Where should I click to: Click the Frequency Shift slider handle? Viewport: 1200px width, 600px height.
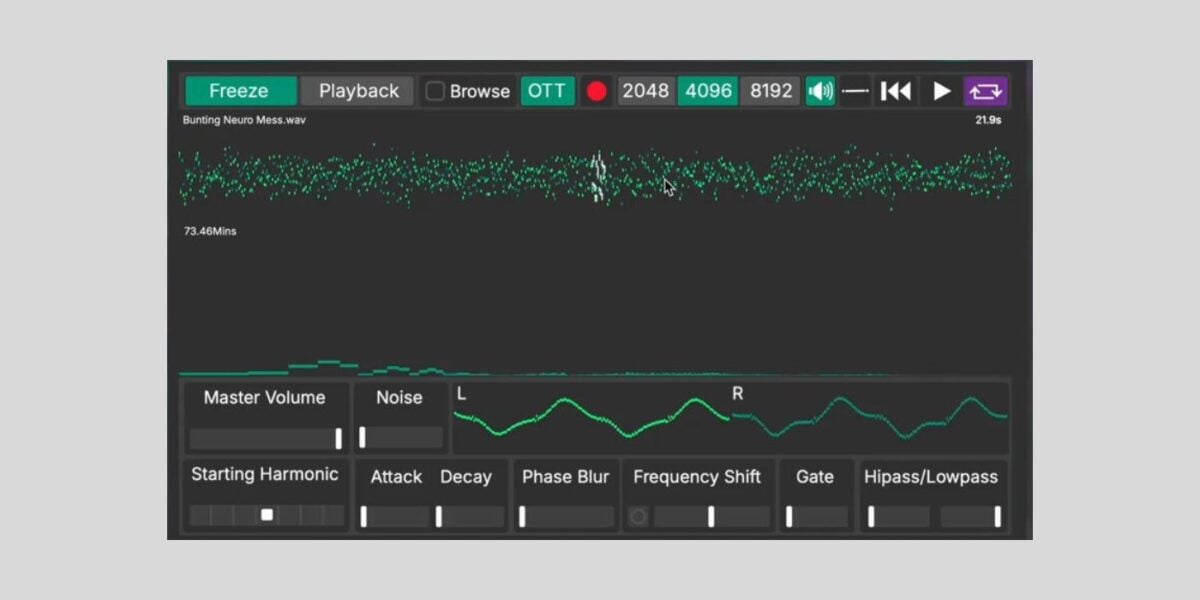[x=711, y=516]
